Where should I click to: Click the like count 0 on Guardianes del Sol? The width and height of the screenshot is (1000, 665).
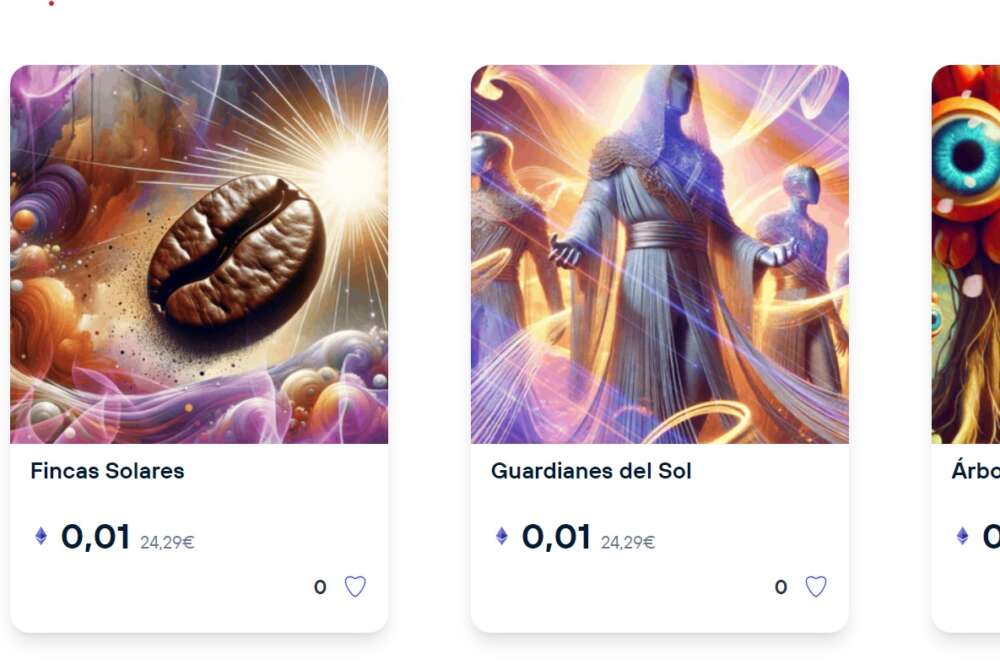[x=781, y=587]
